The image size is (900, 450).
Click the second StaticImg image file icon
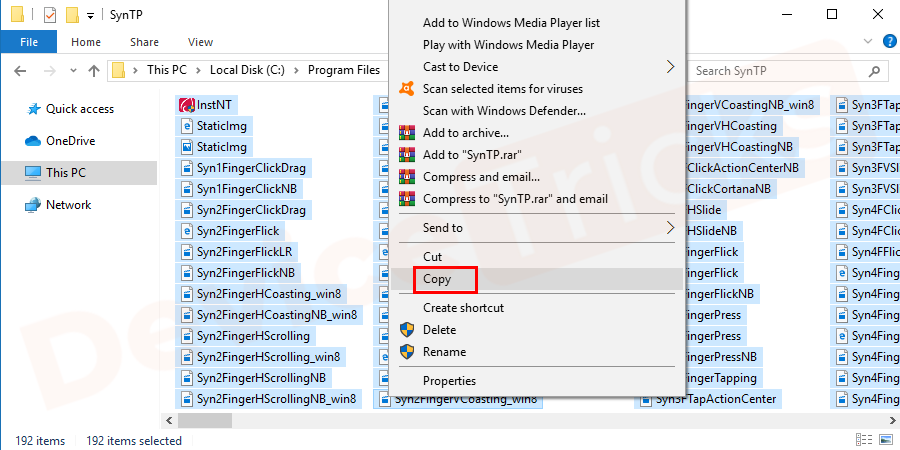pos(187,148)
